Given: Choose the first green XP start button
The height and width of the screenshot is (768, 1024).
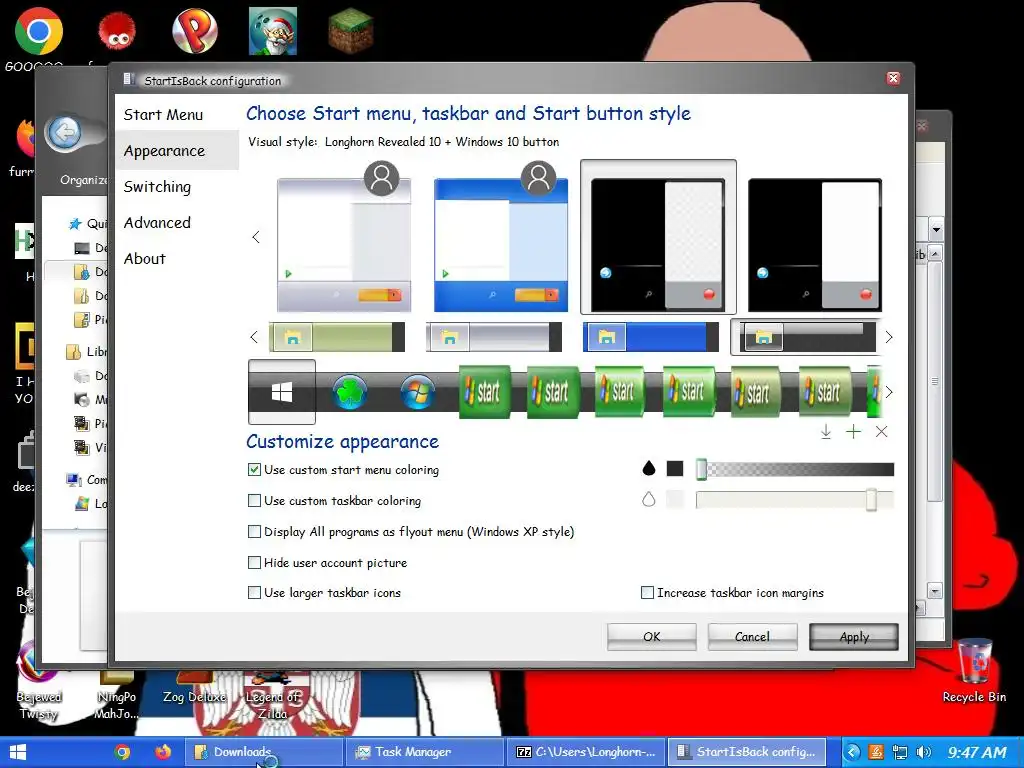Looking at the screenshot, I should click(485, 392).
